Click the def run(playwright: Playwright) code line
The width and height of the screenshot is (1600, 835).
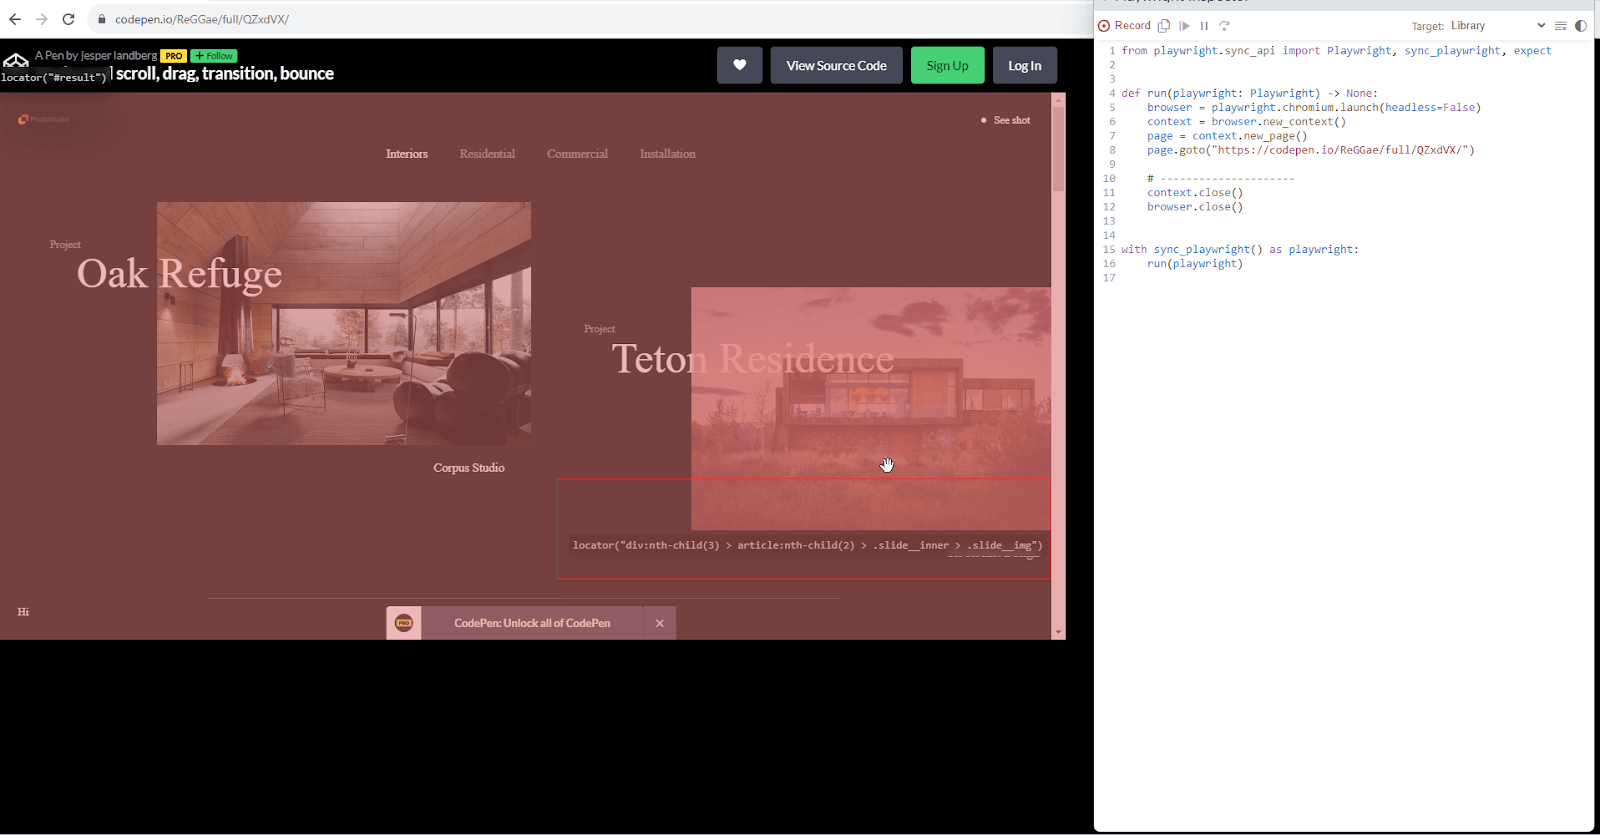coord(1249,93)
